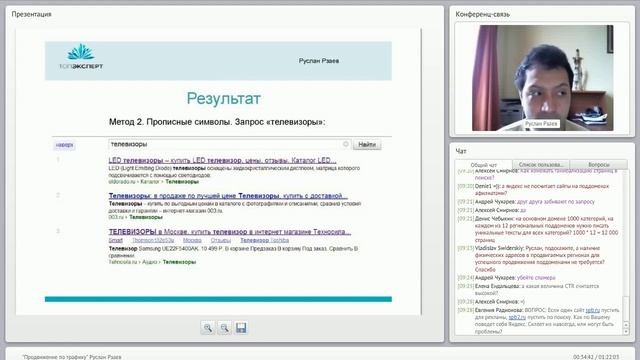Click the 'Найти' search button

367,144
